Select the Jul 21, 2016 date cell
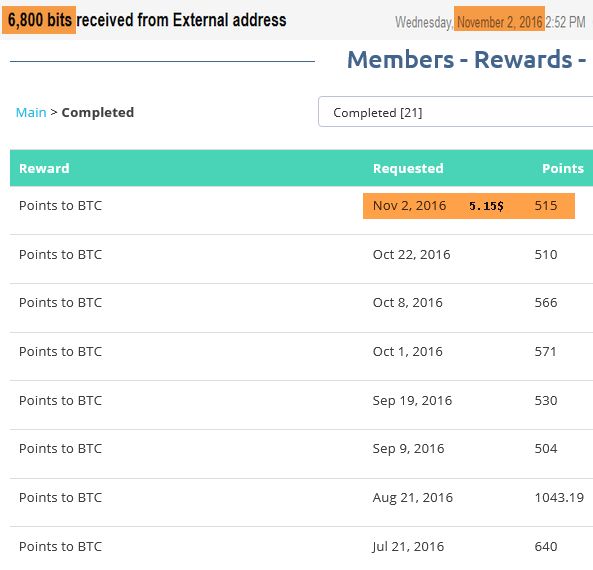This screenshot has height=570, width=593. pos(408,547)
